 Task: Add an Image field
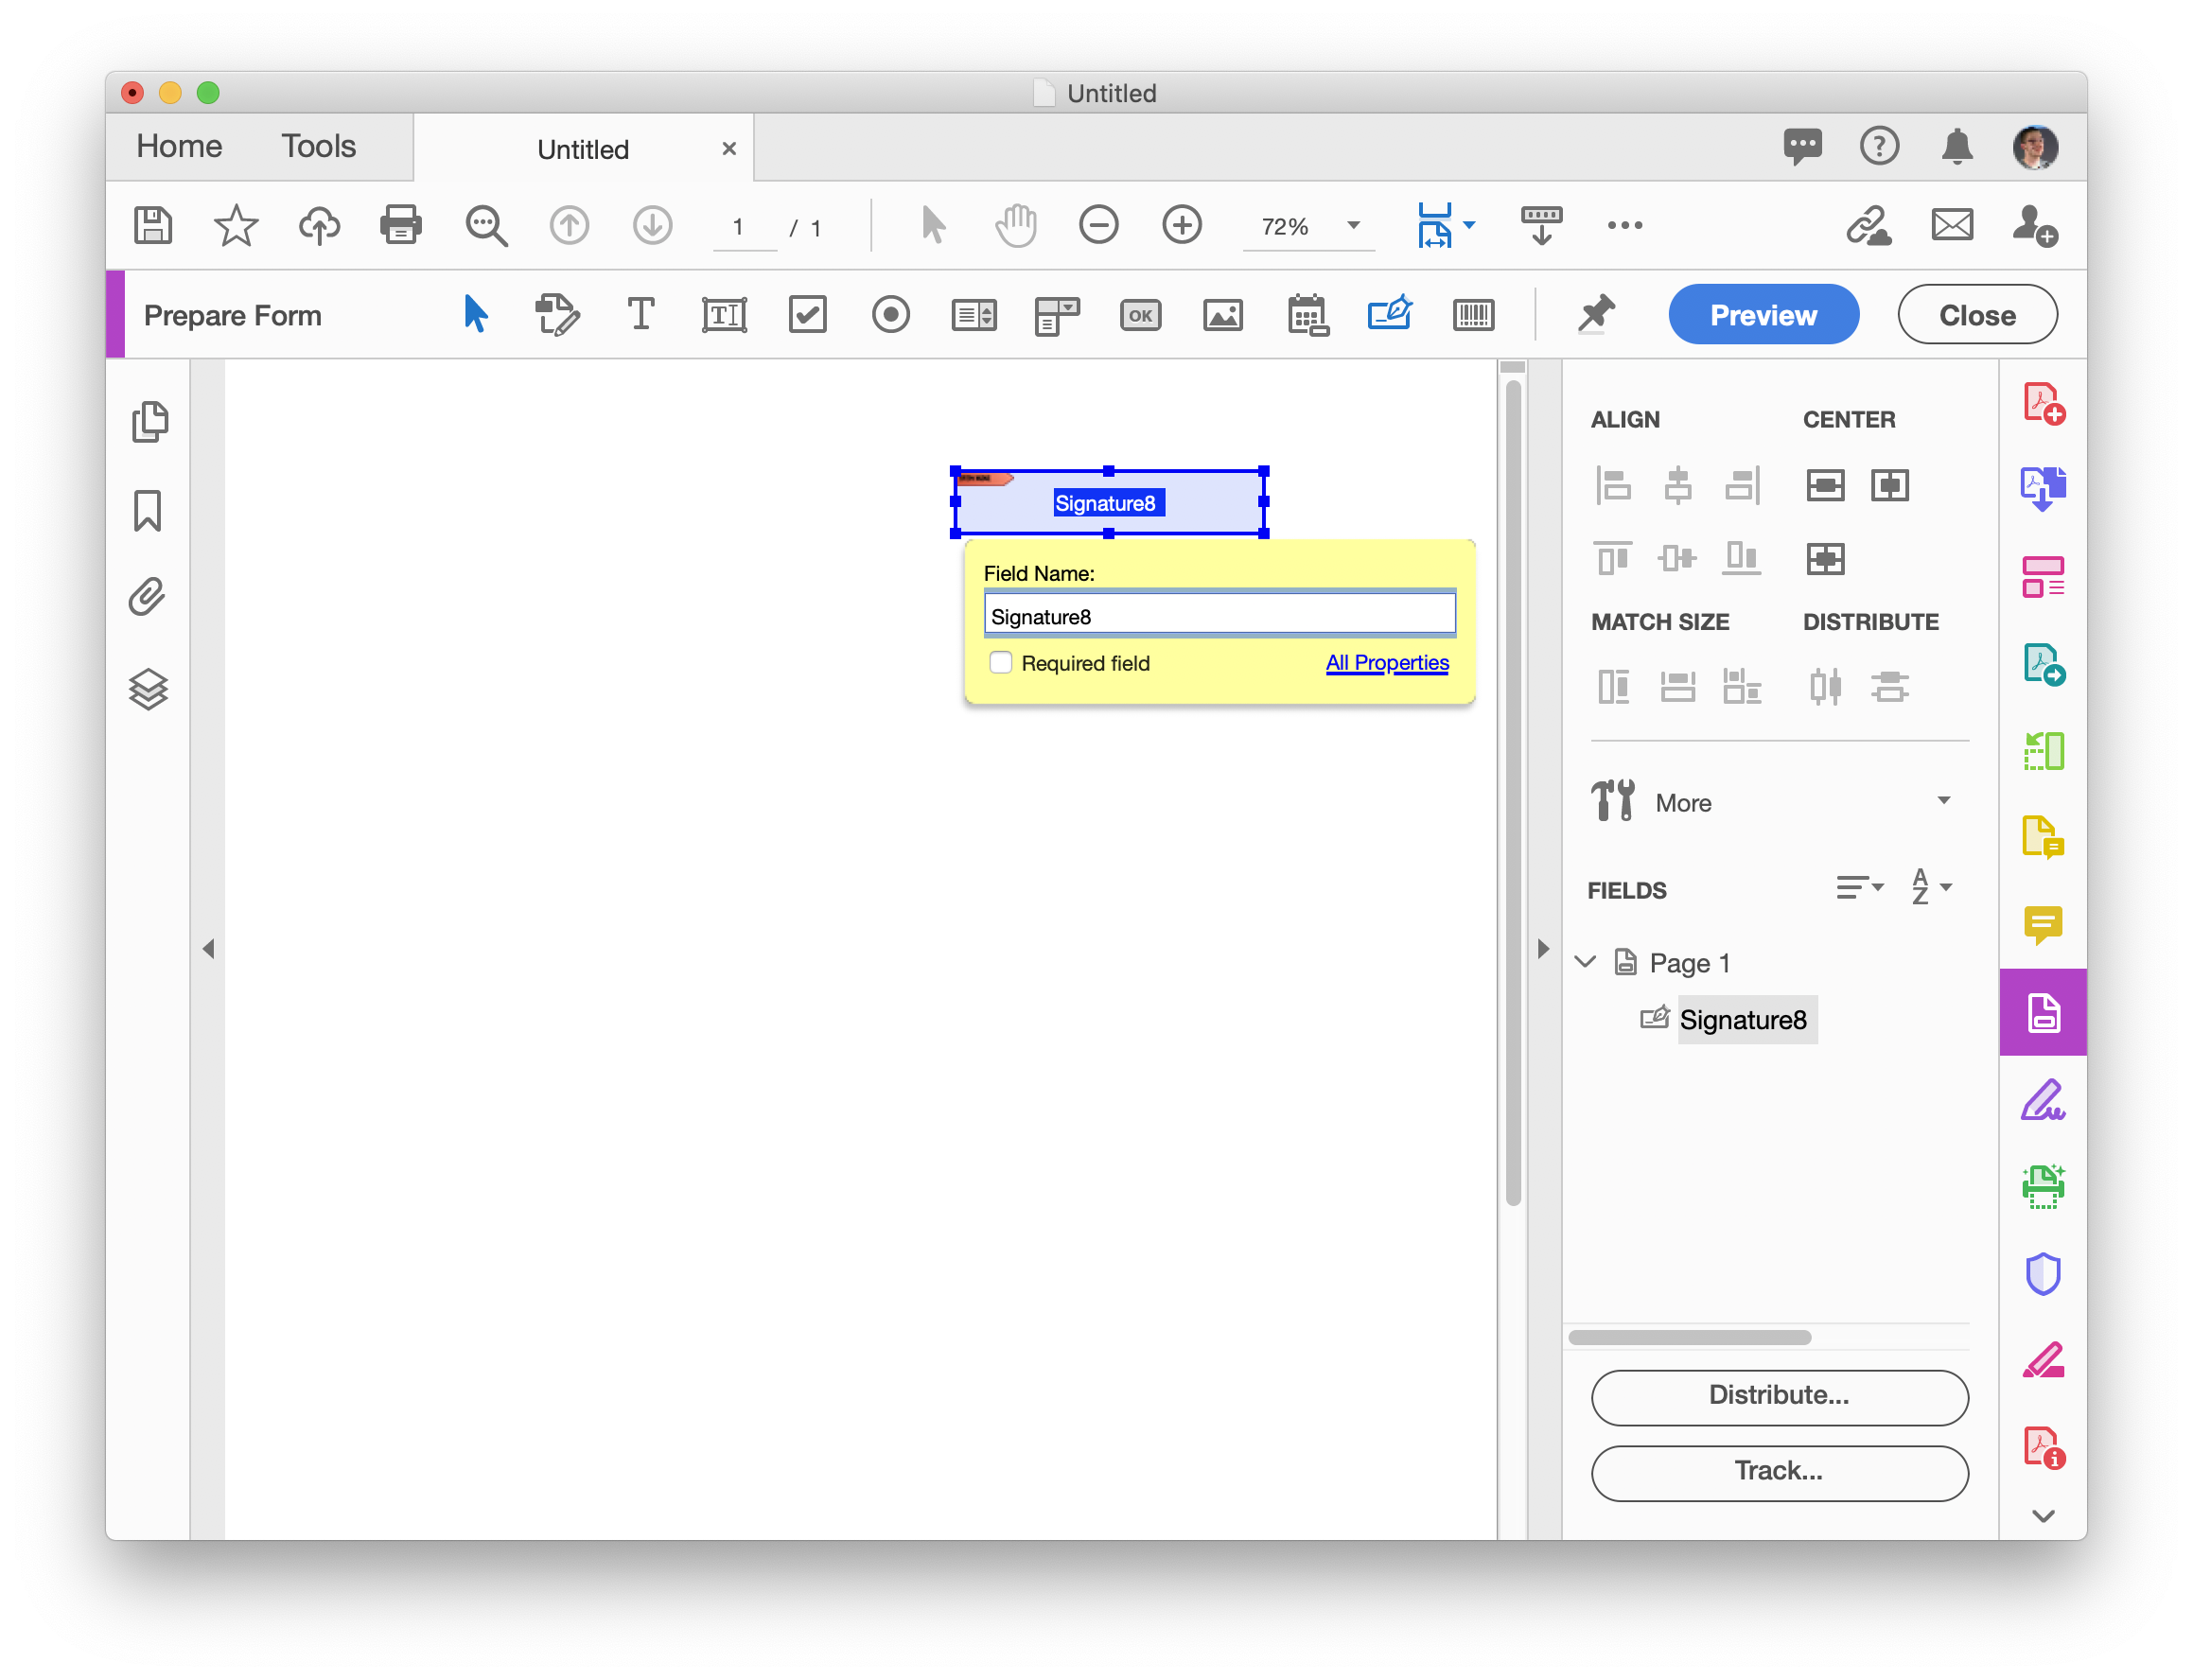click(x=1223, y=314)
